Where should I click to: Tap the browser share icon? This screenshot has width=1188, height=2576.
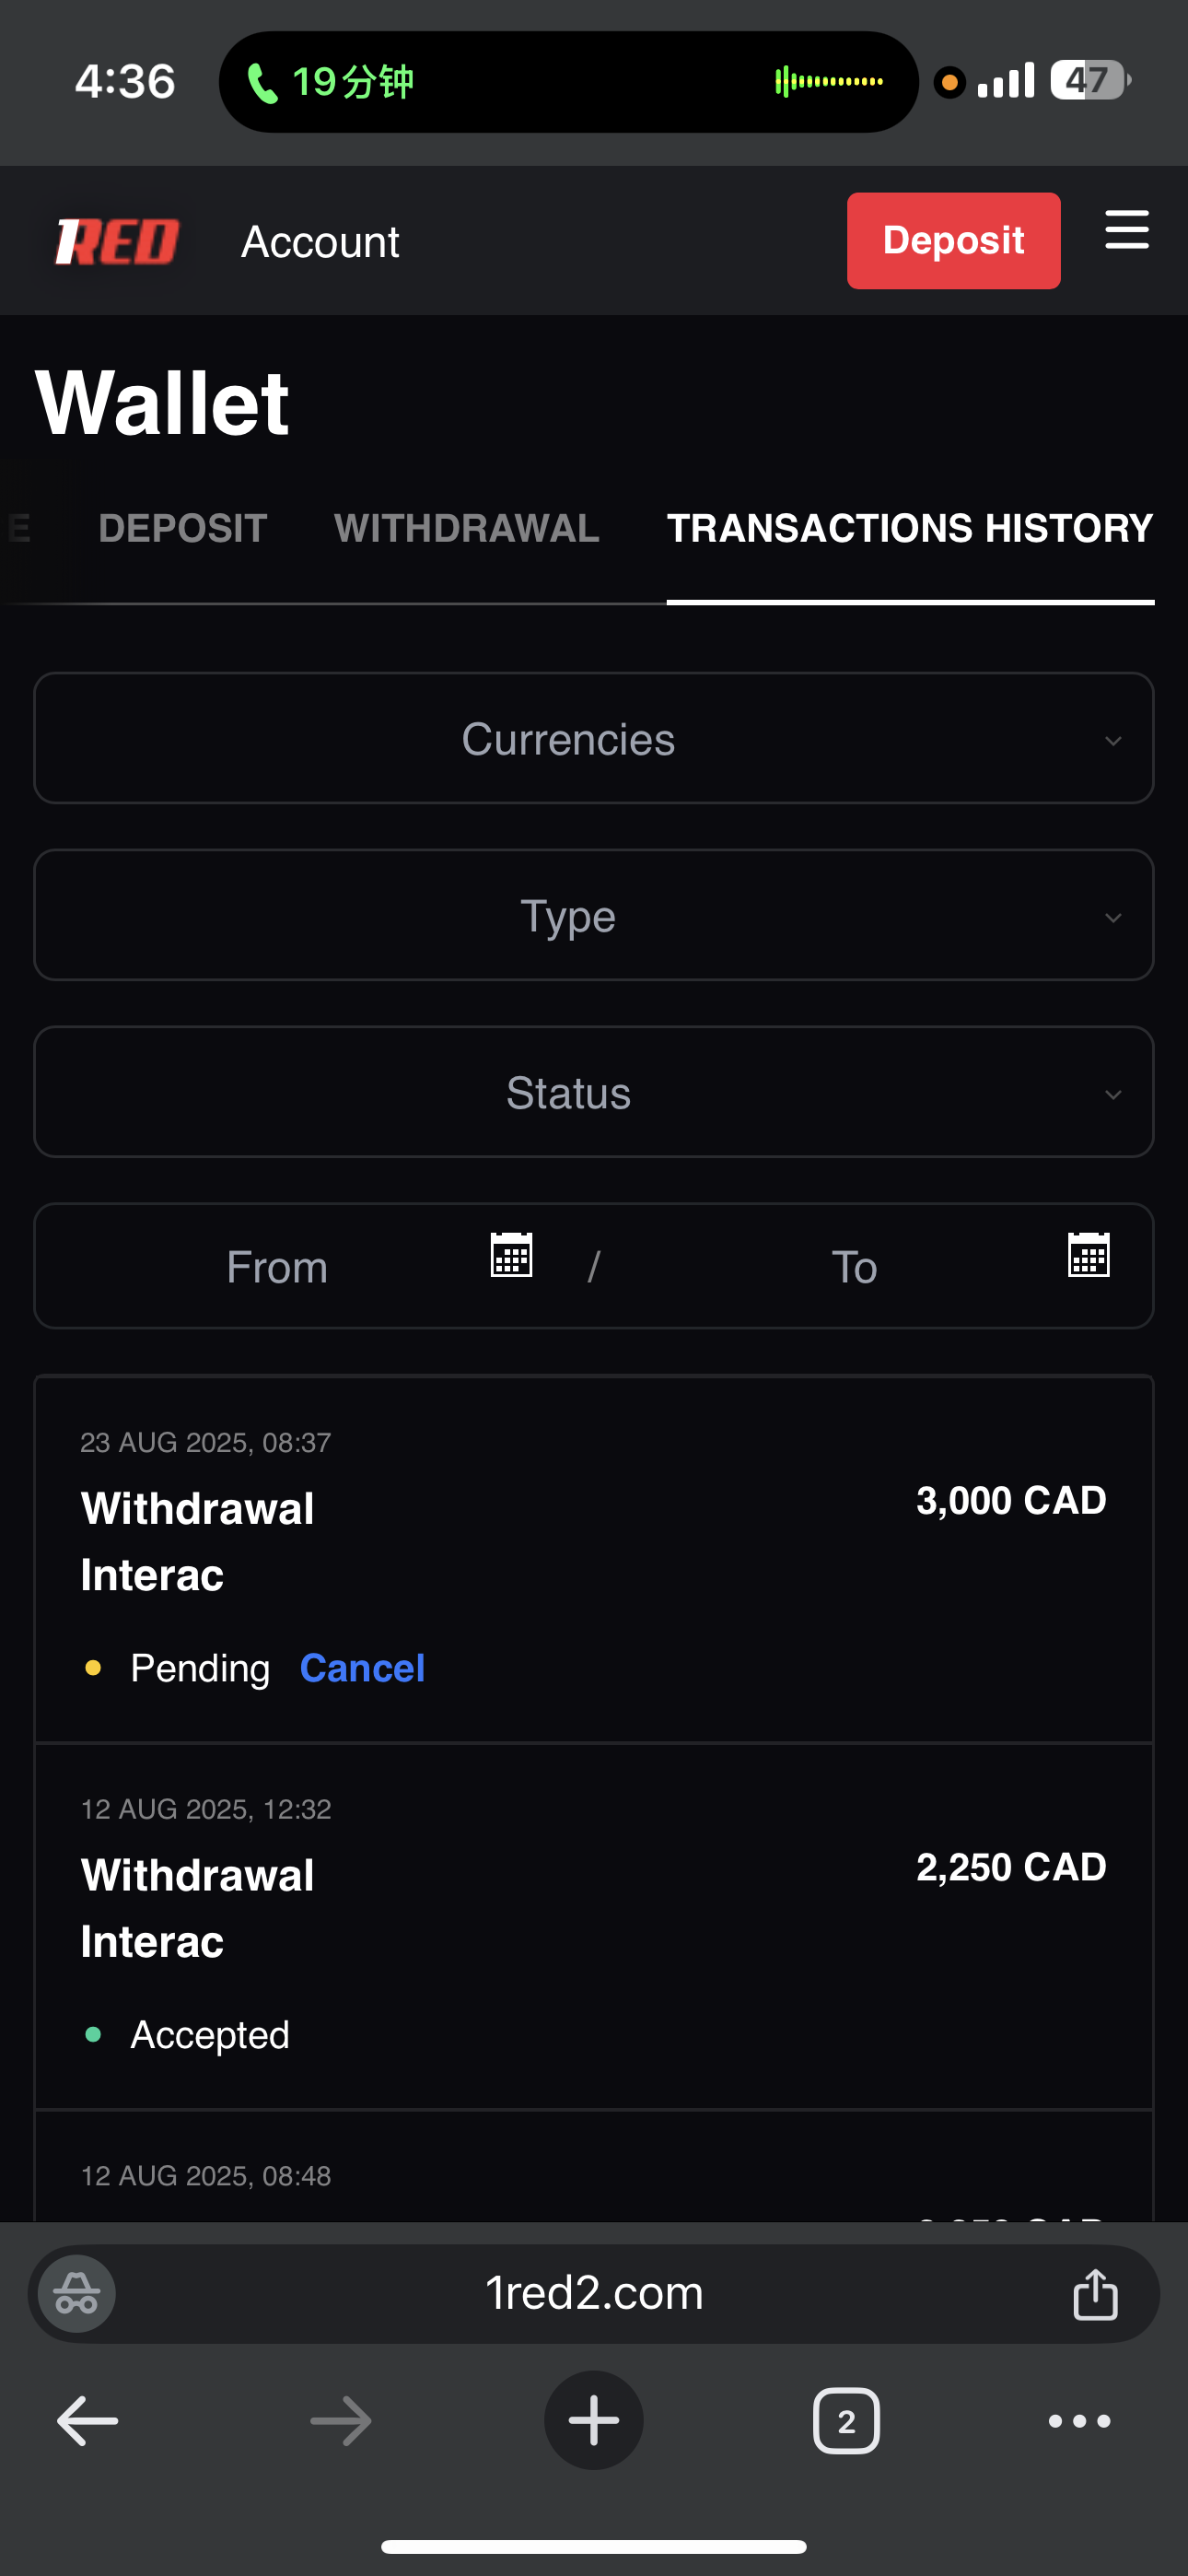[x=1095, y=2293]
